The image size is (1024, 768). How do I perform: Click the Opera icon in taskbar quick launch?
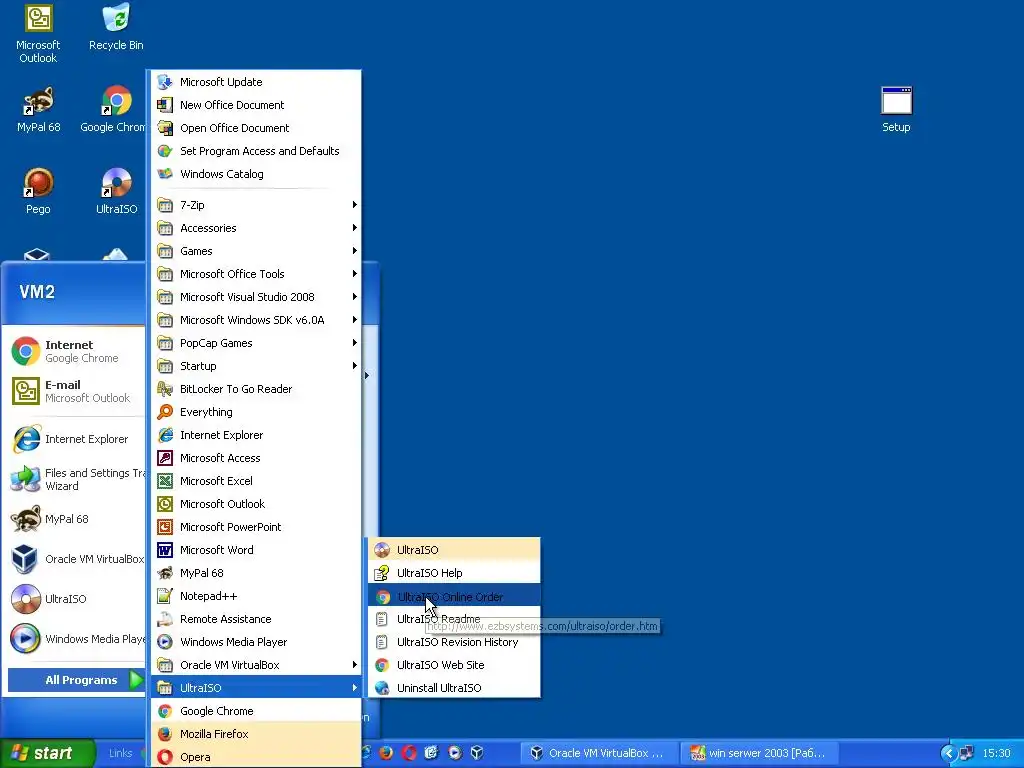tap(409, 753)
